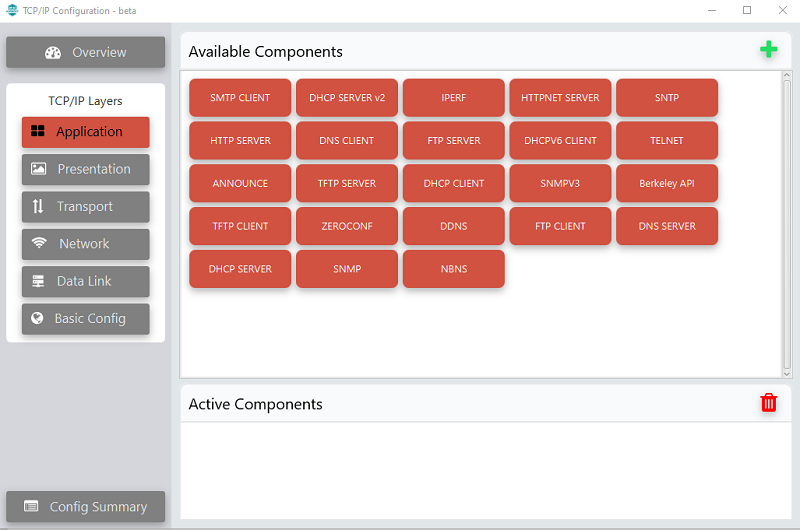Choose the IPERF component
800x530 pixels.
pos(454,98)
